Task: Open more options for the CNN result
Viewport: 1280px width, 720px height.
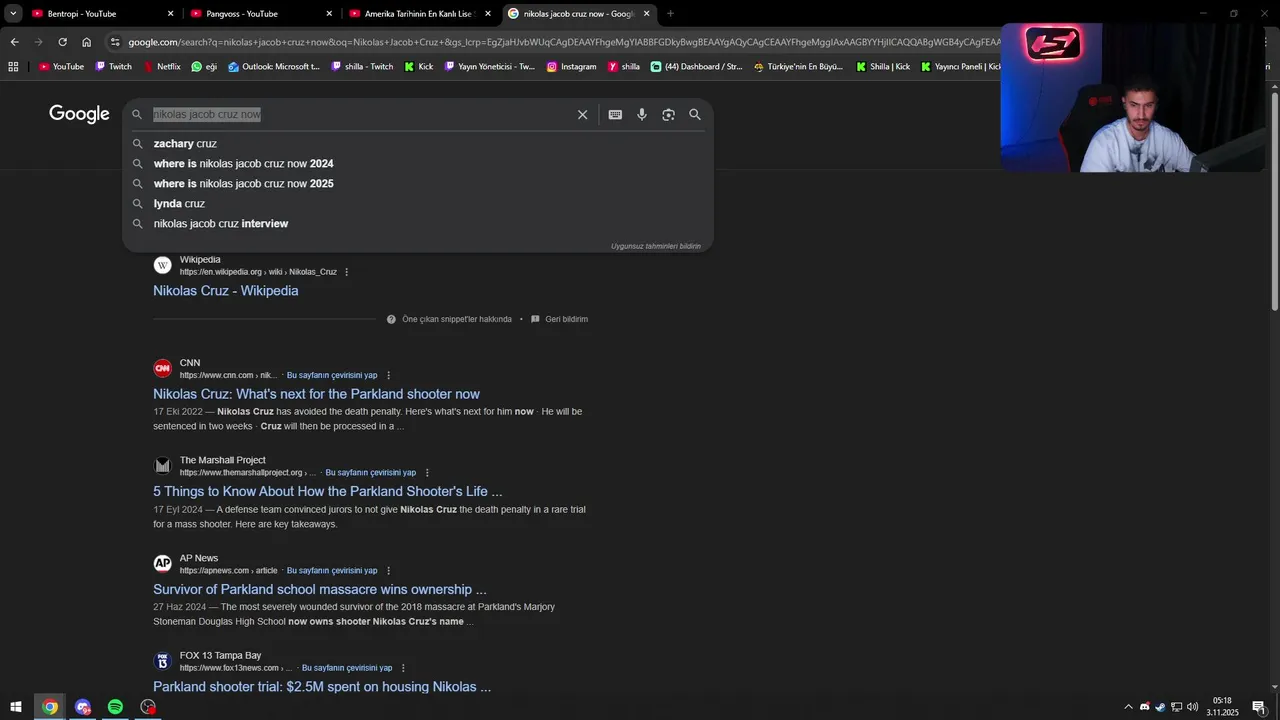Action: 389,376
